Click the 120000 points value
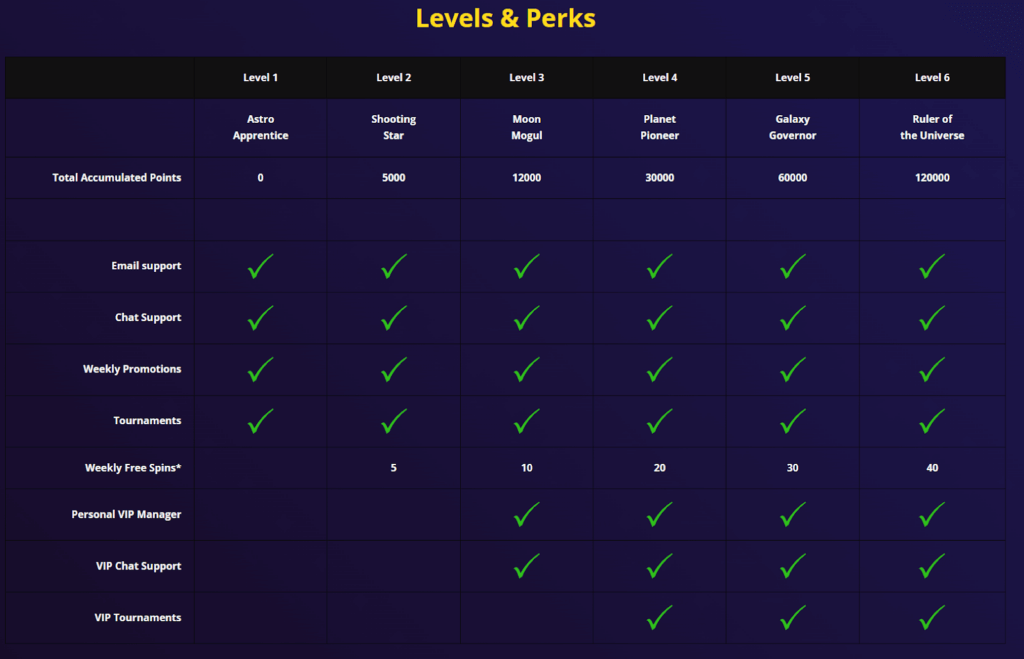 pyautogui.click(x=932, y=177)
